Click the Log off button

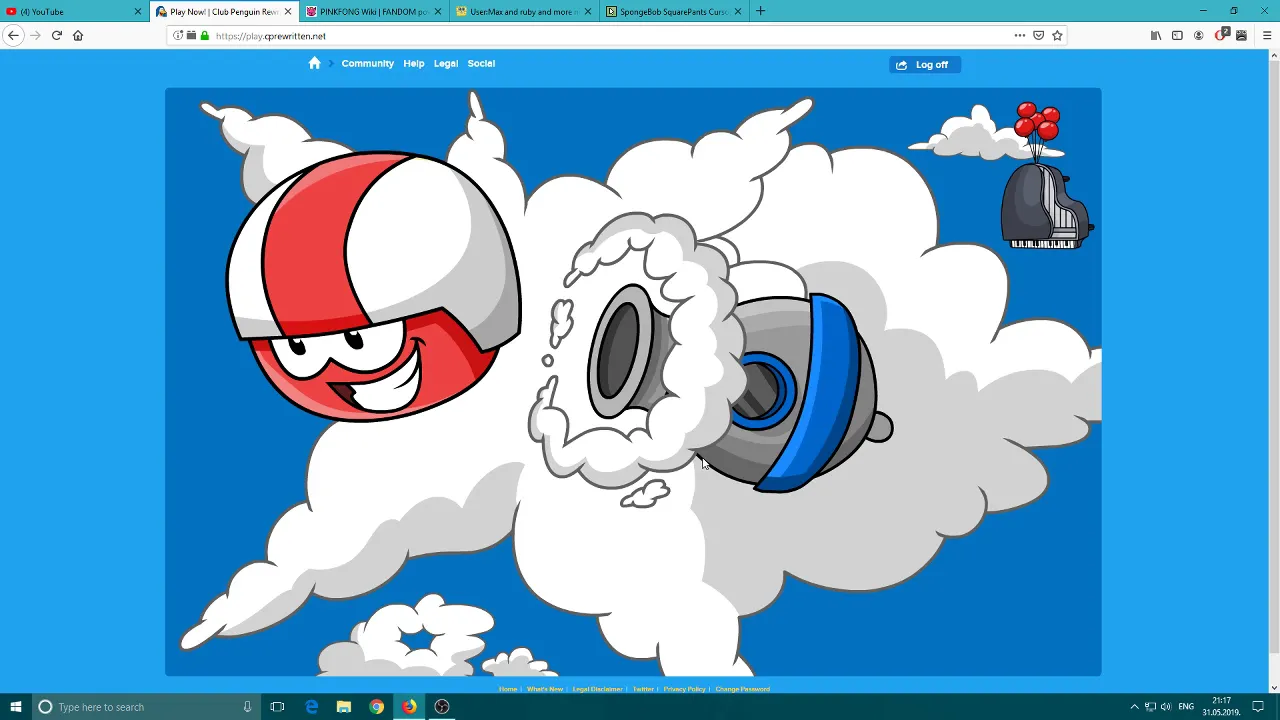(x=925, y=64)
